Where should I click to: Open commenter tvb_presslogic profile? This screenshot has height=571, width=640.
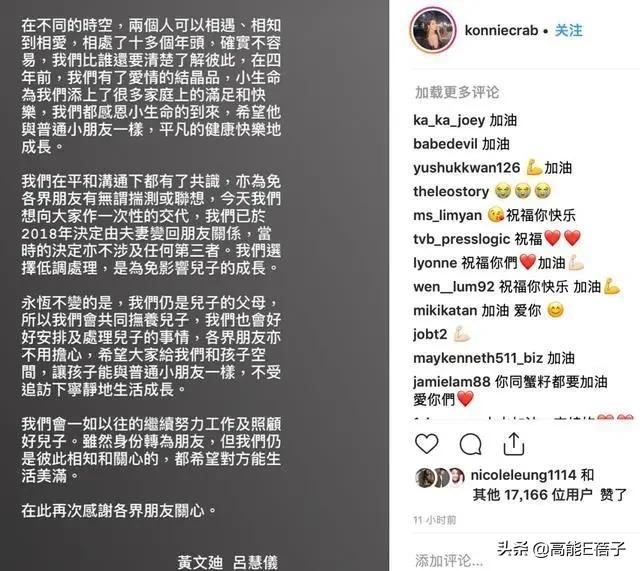pyautogui.click(x=462, y=239)
